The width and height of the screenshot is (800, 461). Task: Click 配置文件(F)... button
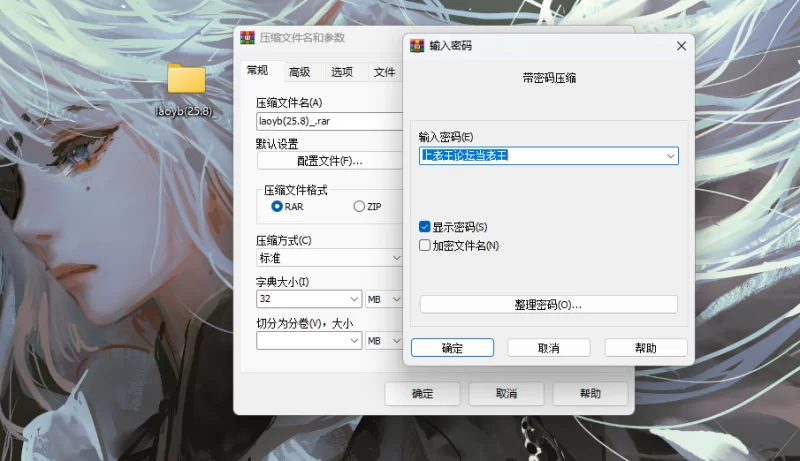pos(330,161)
